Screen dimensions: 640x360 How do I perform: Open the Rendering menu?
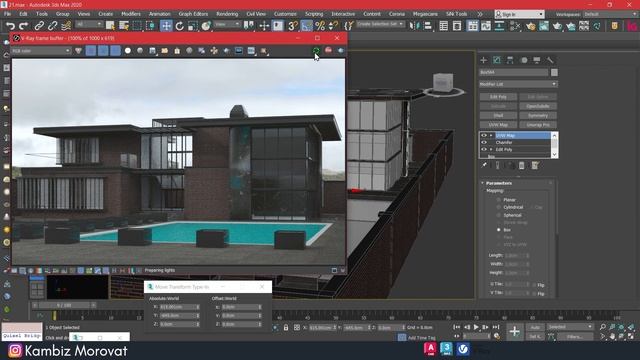(227, 14)
